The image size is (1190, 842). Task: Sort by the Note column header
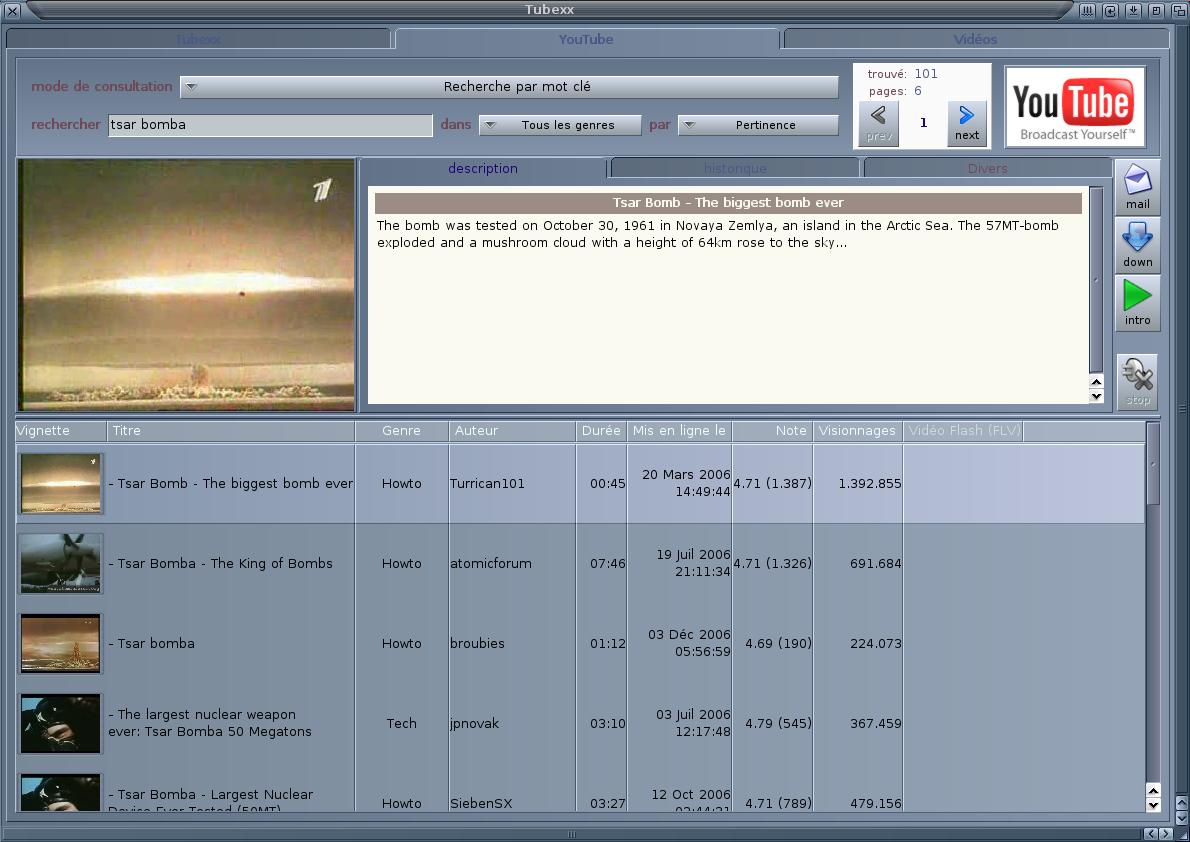(773, 430)
